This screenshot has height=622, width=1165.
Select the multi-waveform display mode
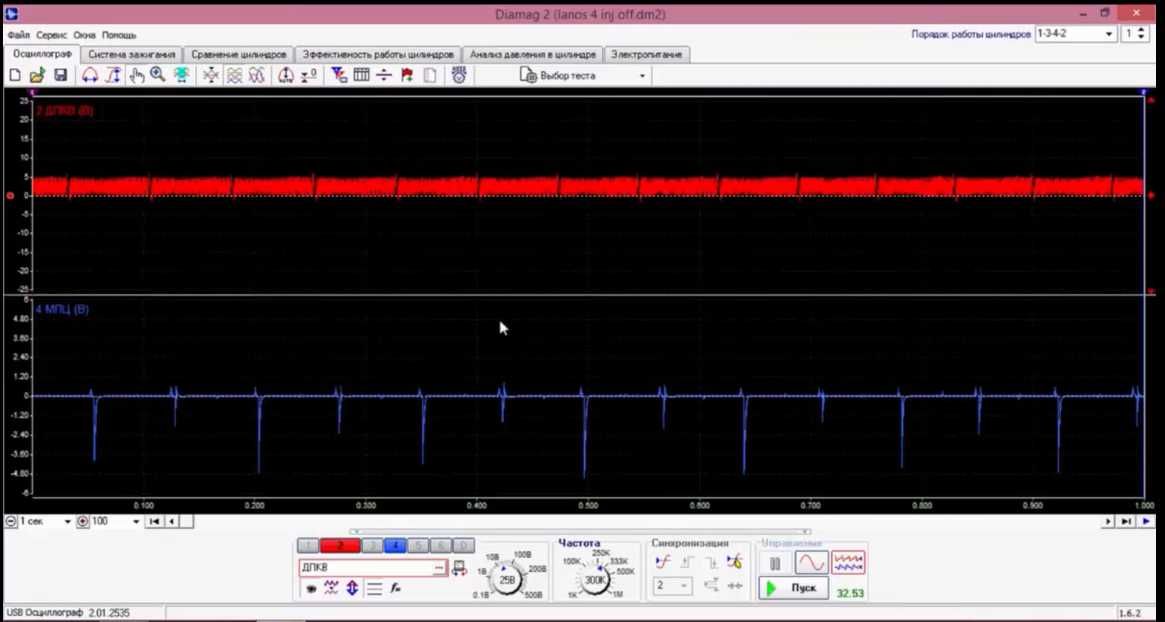coord(848,563)
